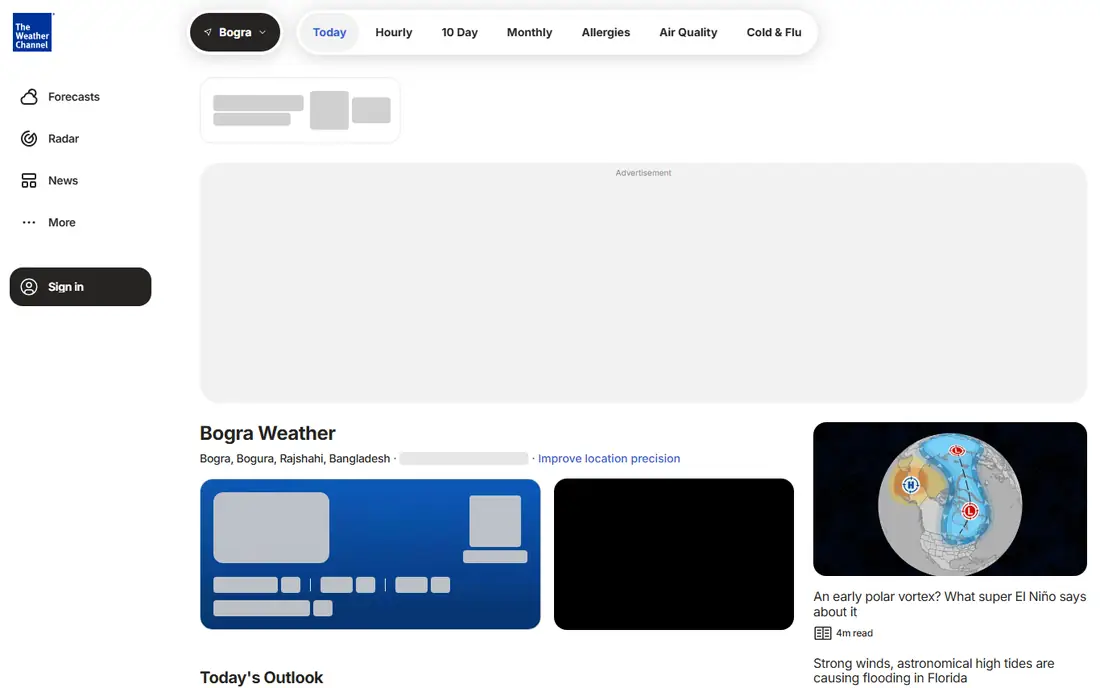Screen dimensions: 1100x688
Task: Click Improve location precision link
Action: point(609,459)
